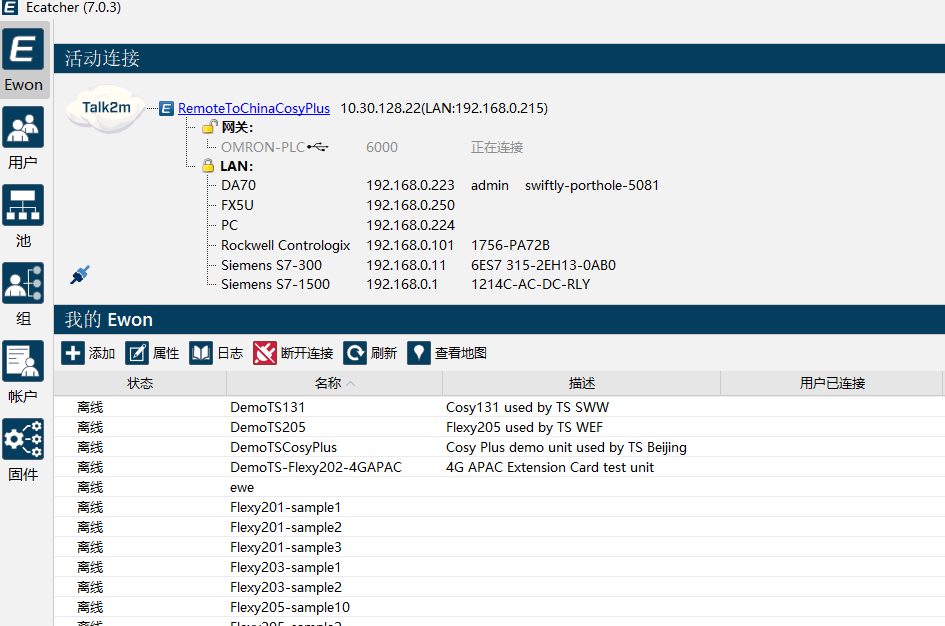Click the swiftly-porthole-5081 text
Screen dimensions: 945x626
[x=592, y=186]
